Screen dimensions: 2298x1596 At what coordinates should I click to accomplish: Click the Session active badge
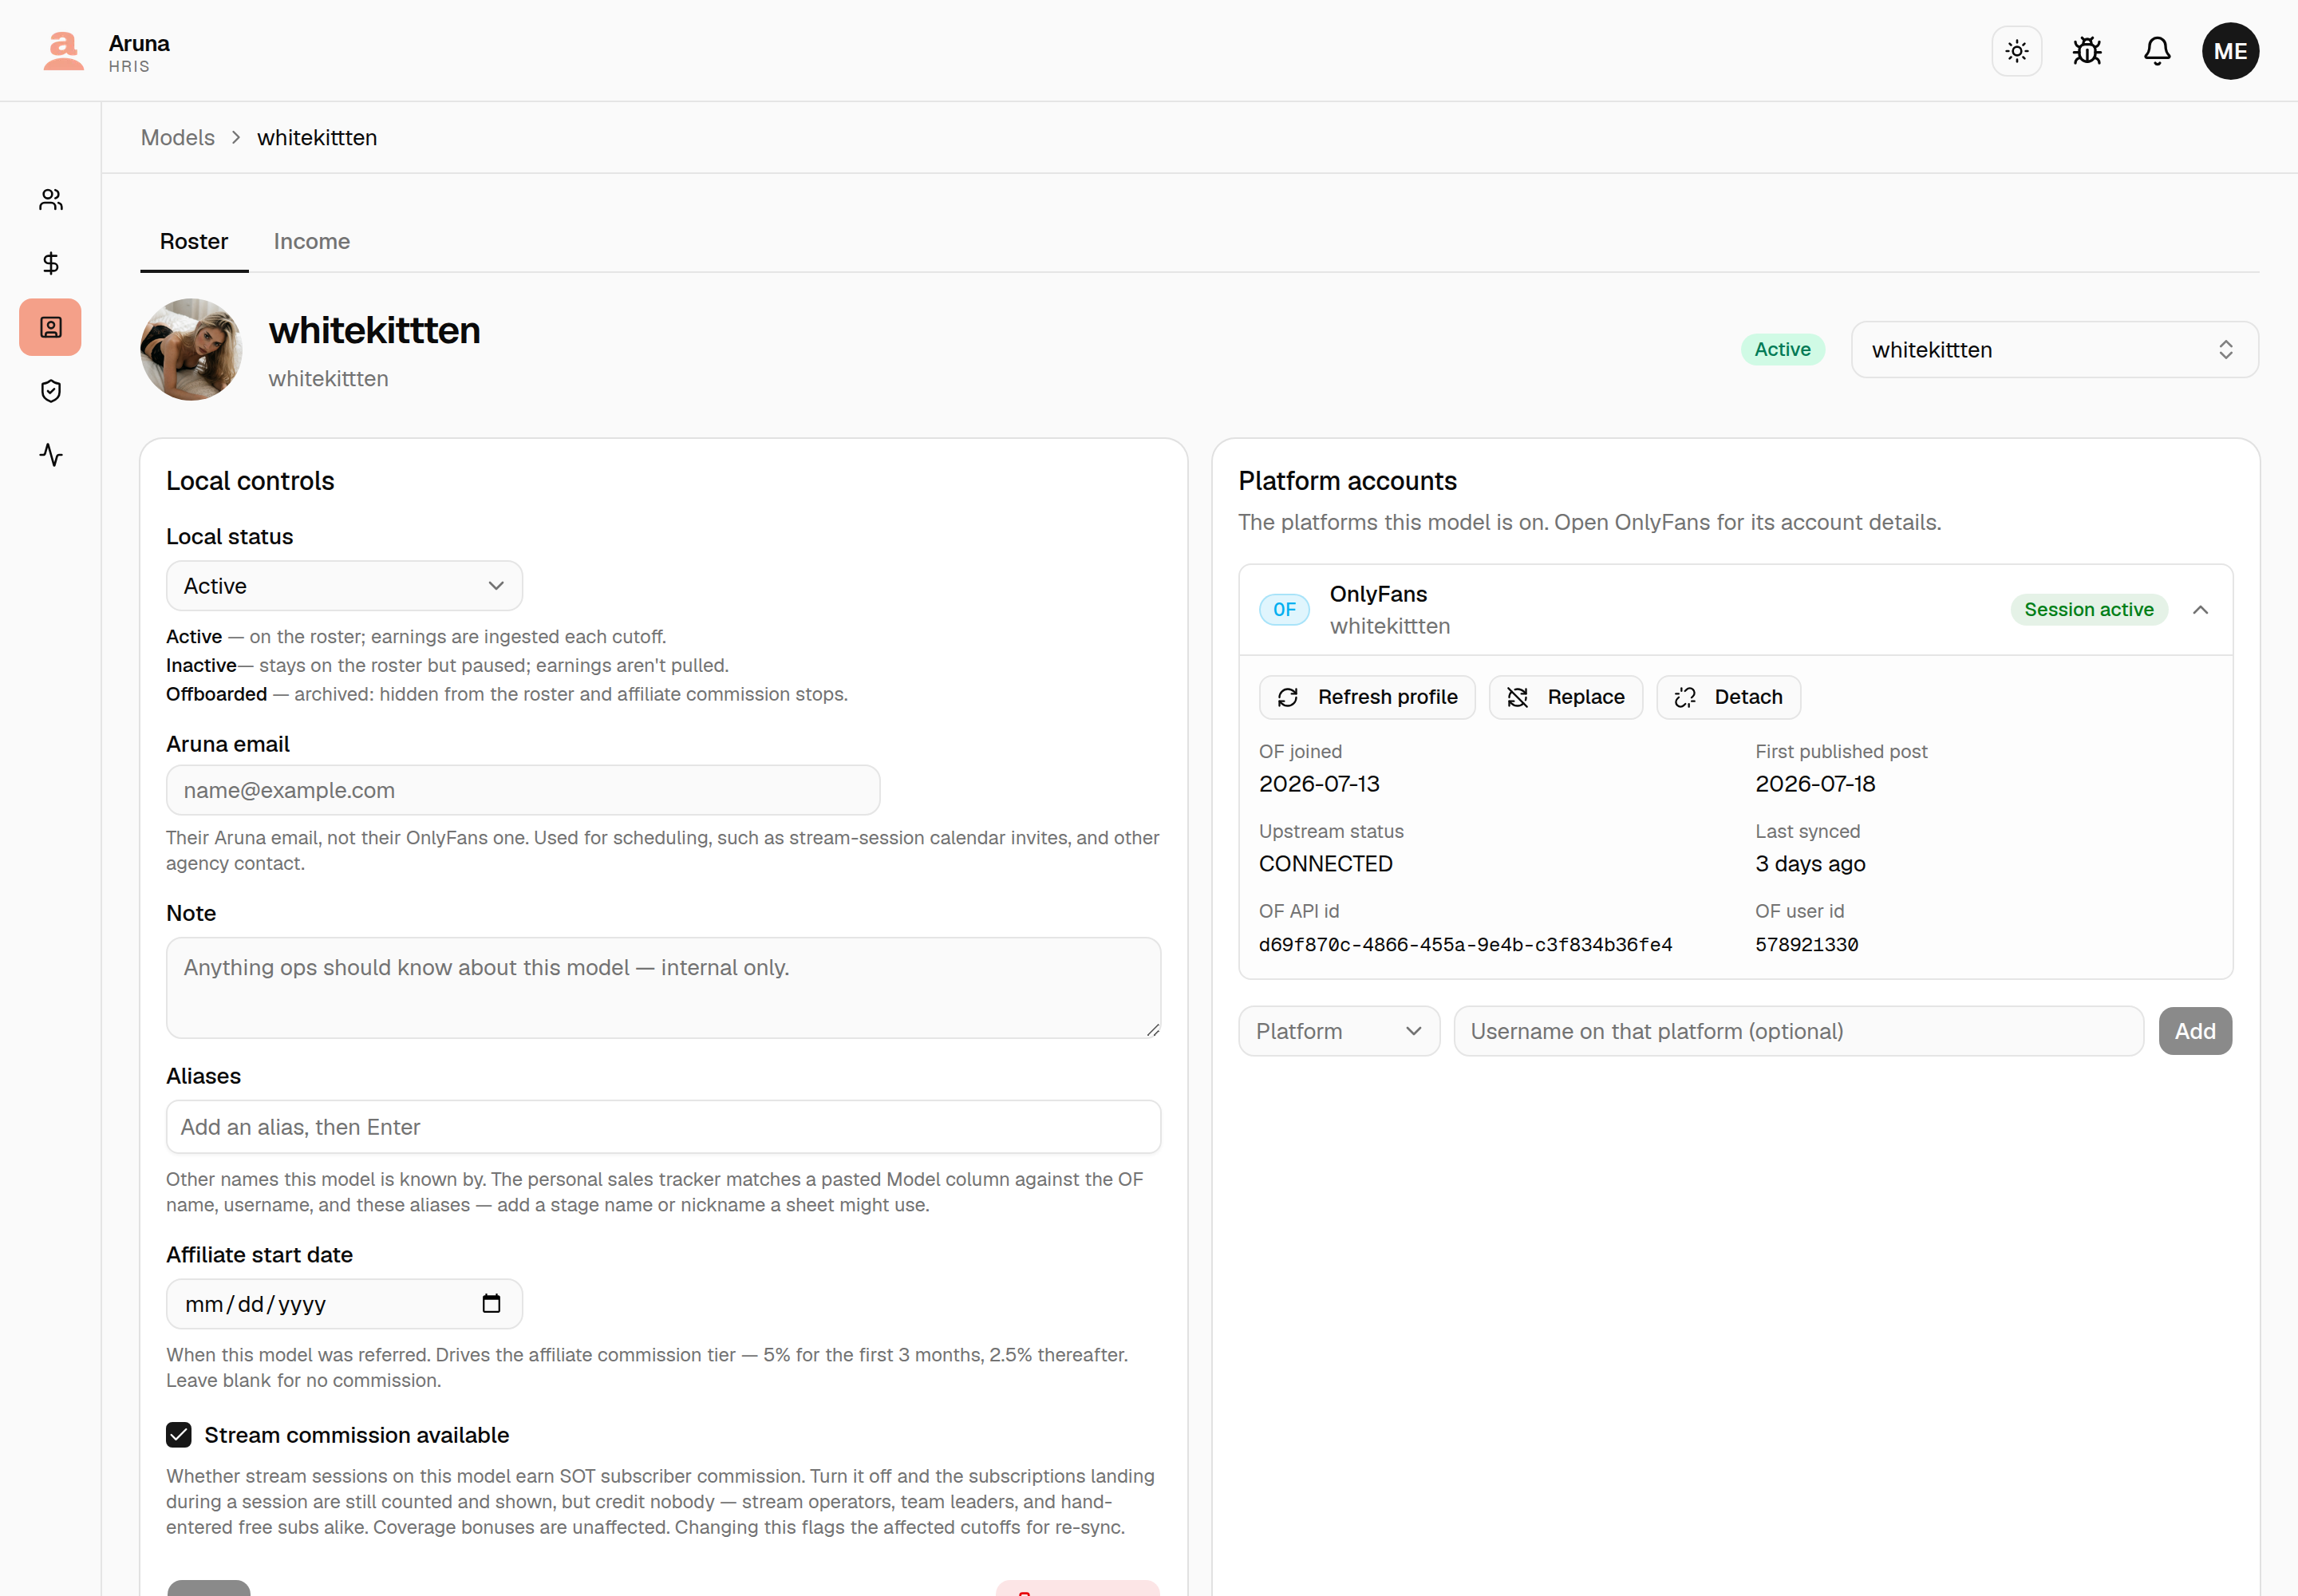click(x=2088, y=610)
